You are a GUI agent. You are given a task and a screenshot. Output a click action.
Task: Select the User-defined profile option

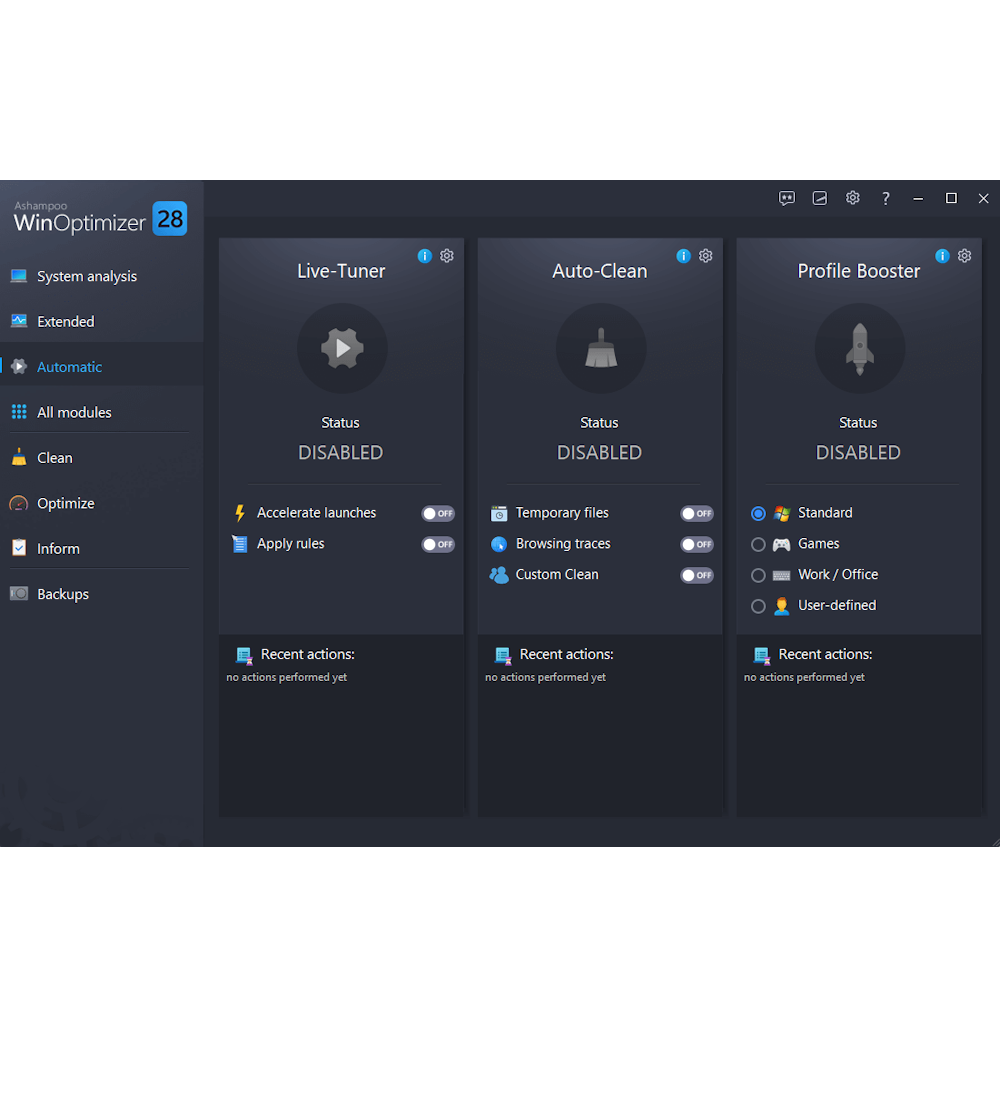point(758,606)
